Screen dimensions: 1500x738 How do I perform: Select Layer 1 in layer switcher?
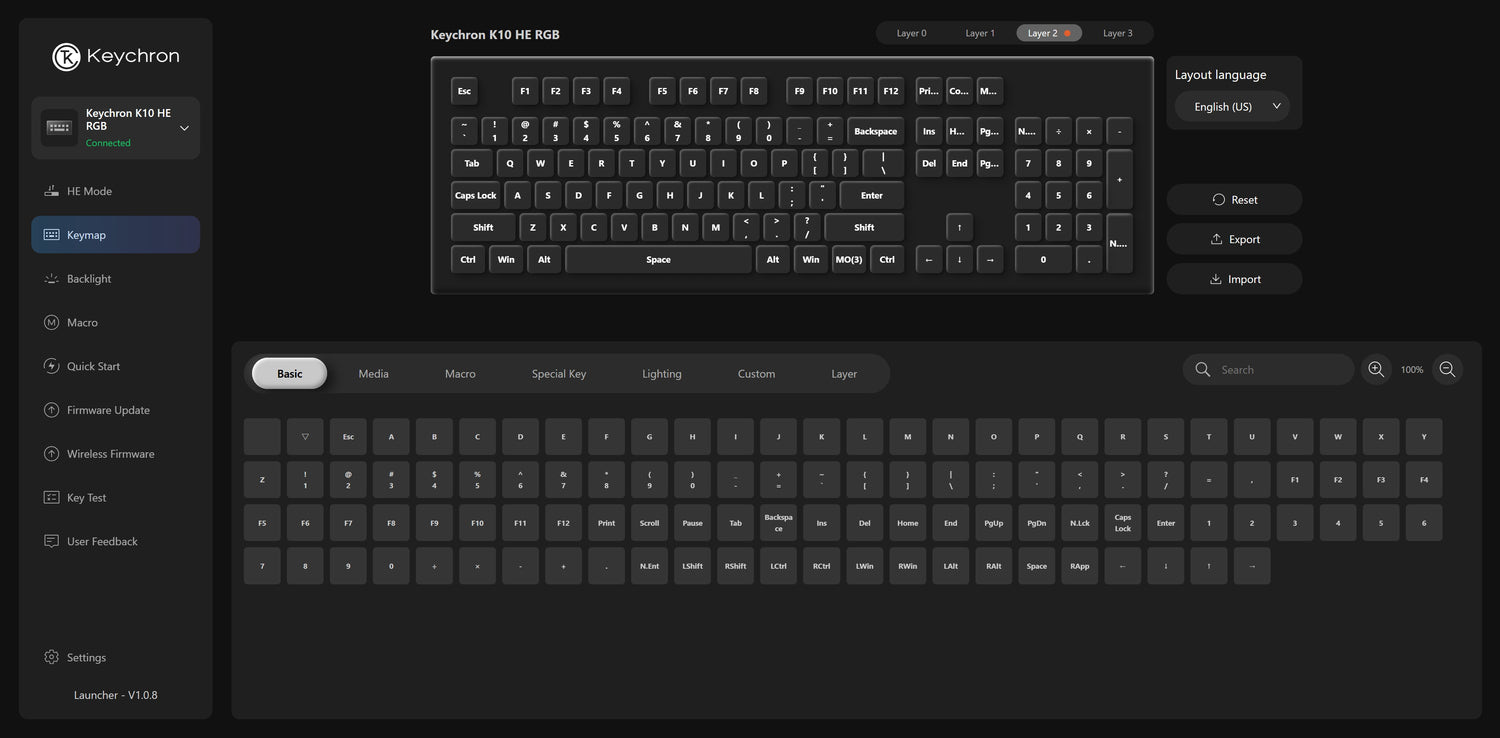click(x=979, y=33)
